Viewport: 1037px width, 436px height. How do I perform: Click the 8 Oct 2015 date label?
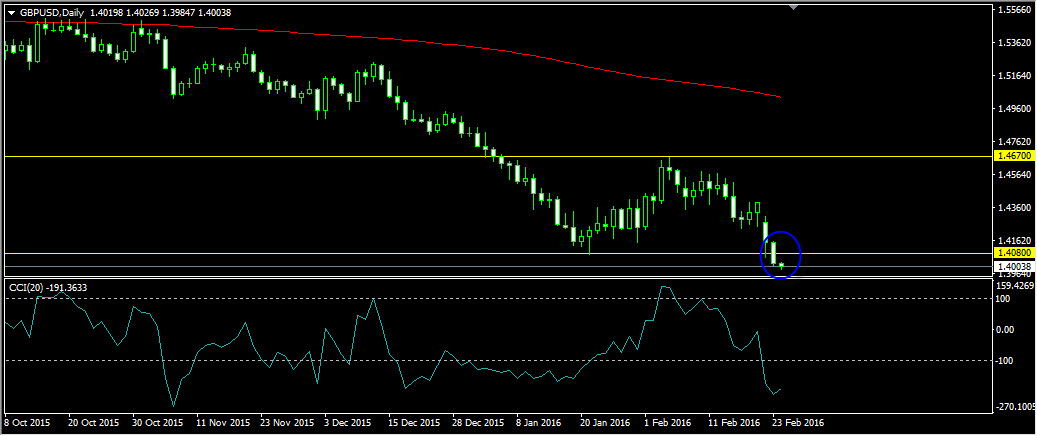pyautogui.click(x=27, y=423)
